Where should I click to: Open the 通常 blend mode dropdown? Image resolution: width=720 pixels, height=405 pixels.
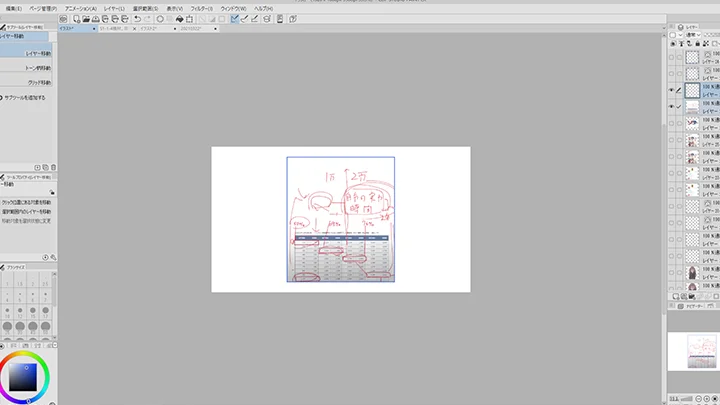click(x=693, y=35)
